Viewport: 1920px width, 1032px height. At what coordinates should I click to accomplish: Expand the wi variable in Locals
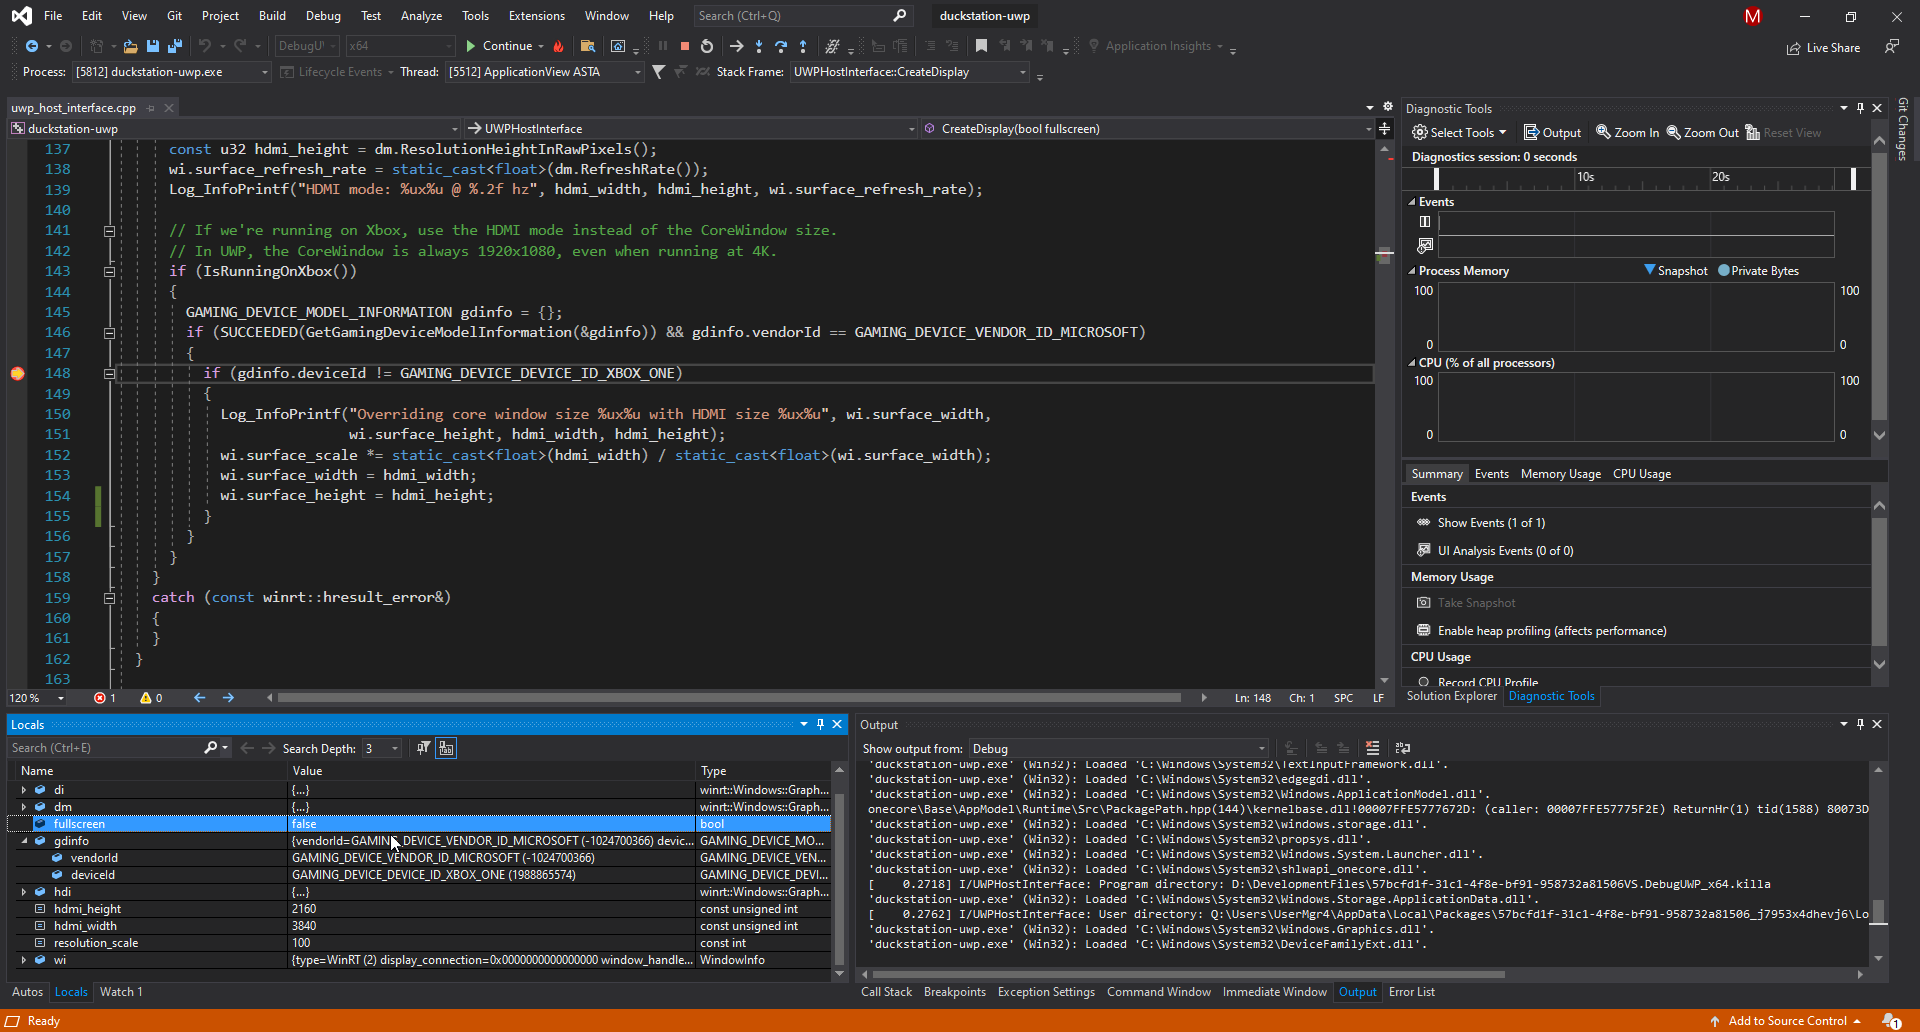tap(24, 960)
